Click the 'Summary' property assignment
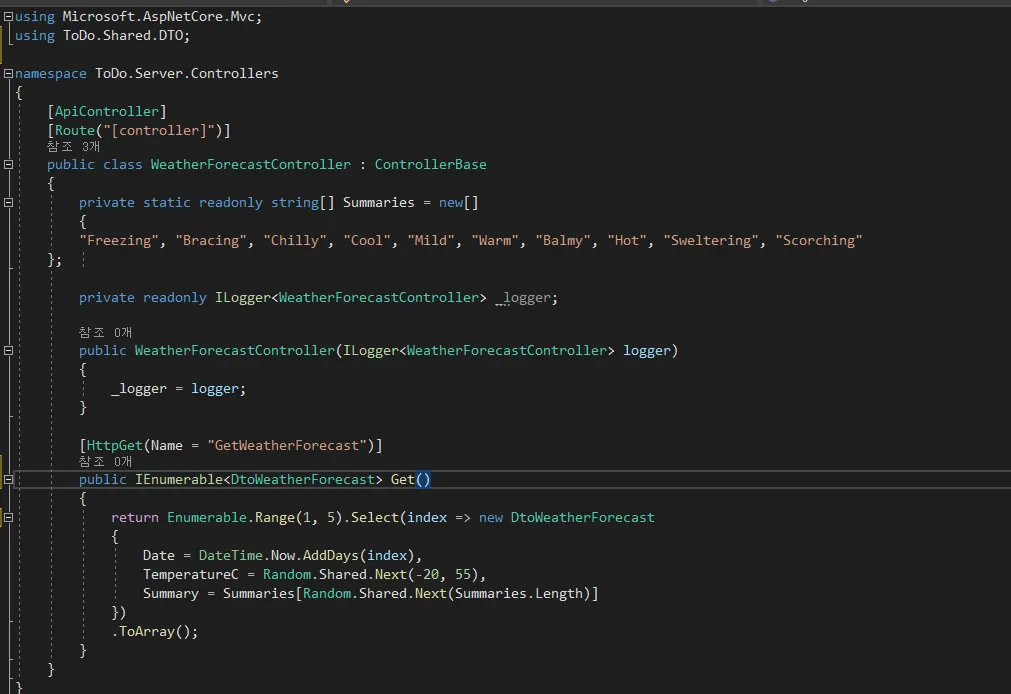The width and height of the screenshot is (1011, 694). [x=171, y=593]
